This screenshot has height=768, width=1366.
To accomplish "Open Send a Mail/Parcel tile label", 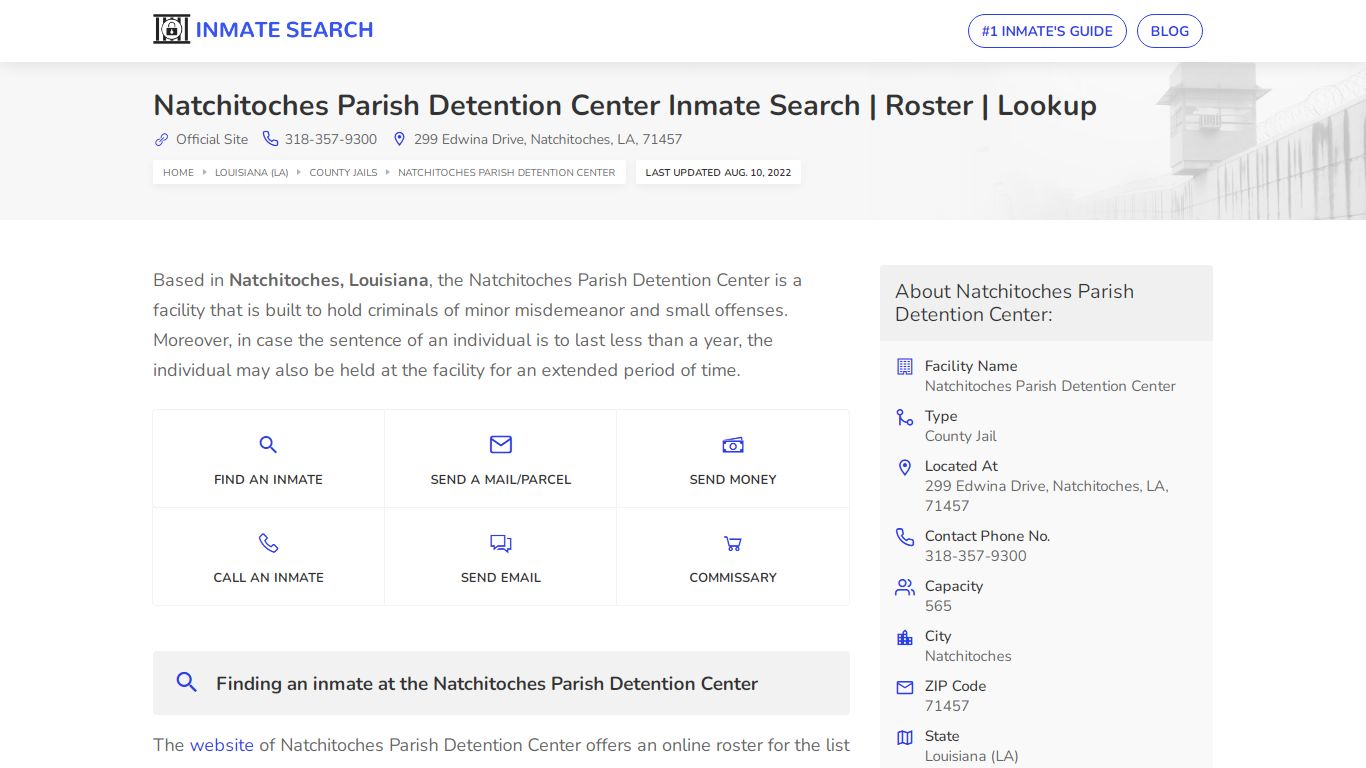I will click(501, 479).
